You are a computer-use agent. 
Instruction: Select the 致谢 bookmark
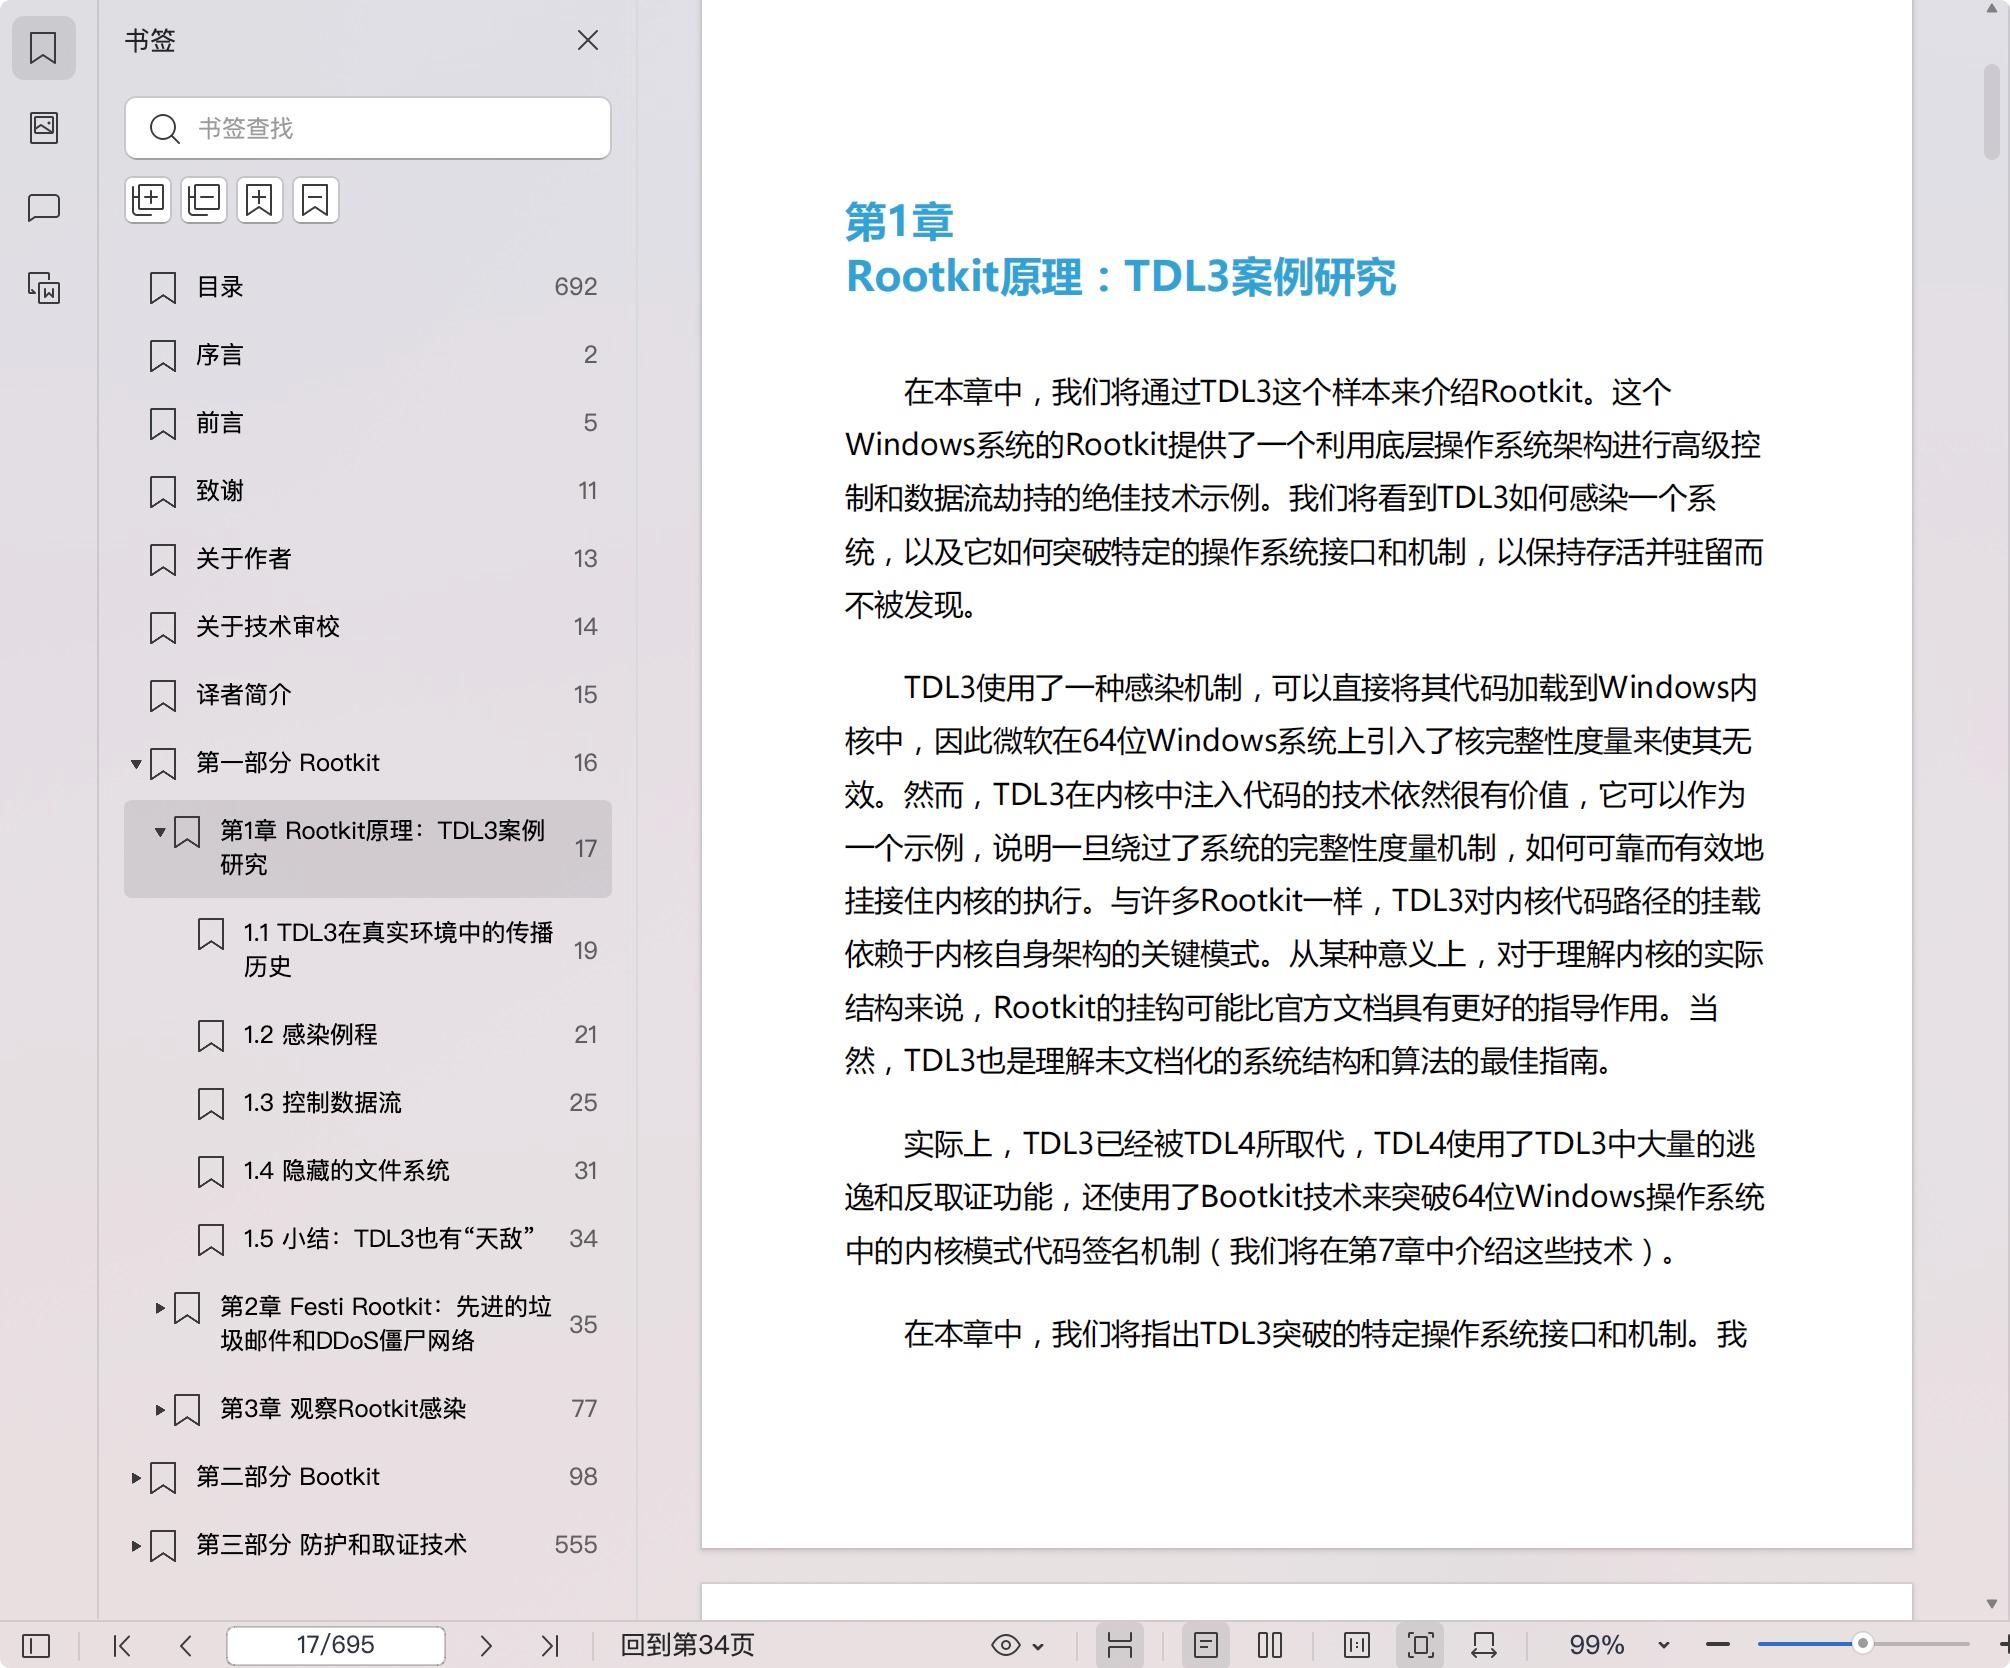pyautogui.click(x=368, y=491)
